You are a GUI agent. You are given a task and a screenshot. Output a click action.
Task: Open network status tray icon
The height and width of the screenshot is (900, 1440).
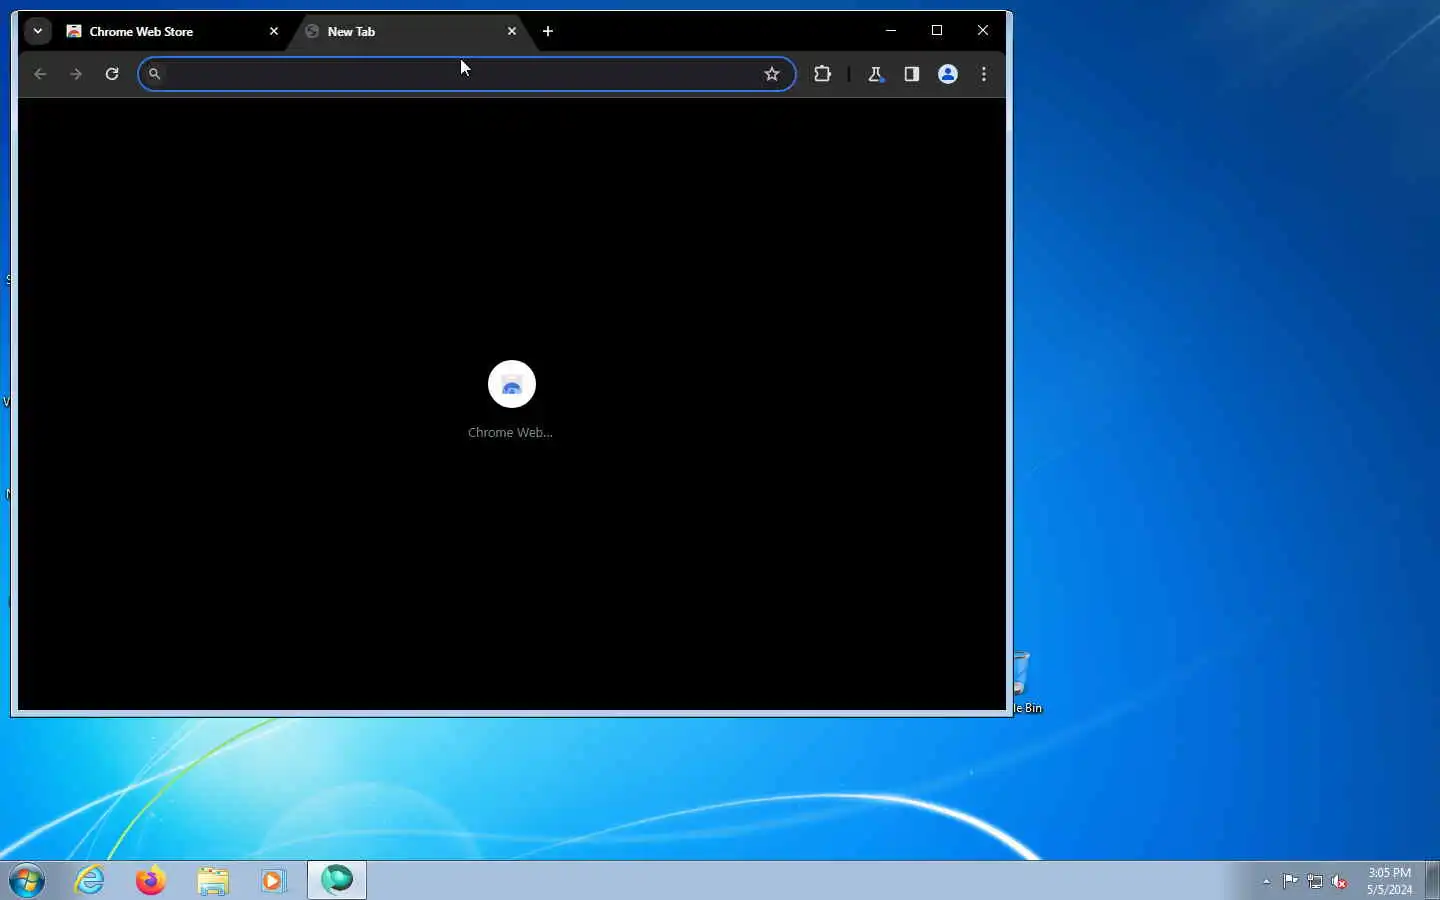(x=1315, y=881)
